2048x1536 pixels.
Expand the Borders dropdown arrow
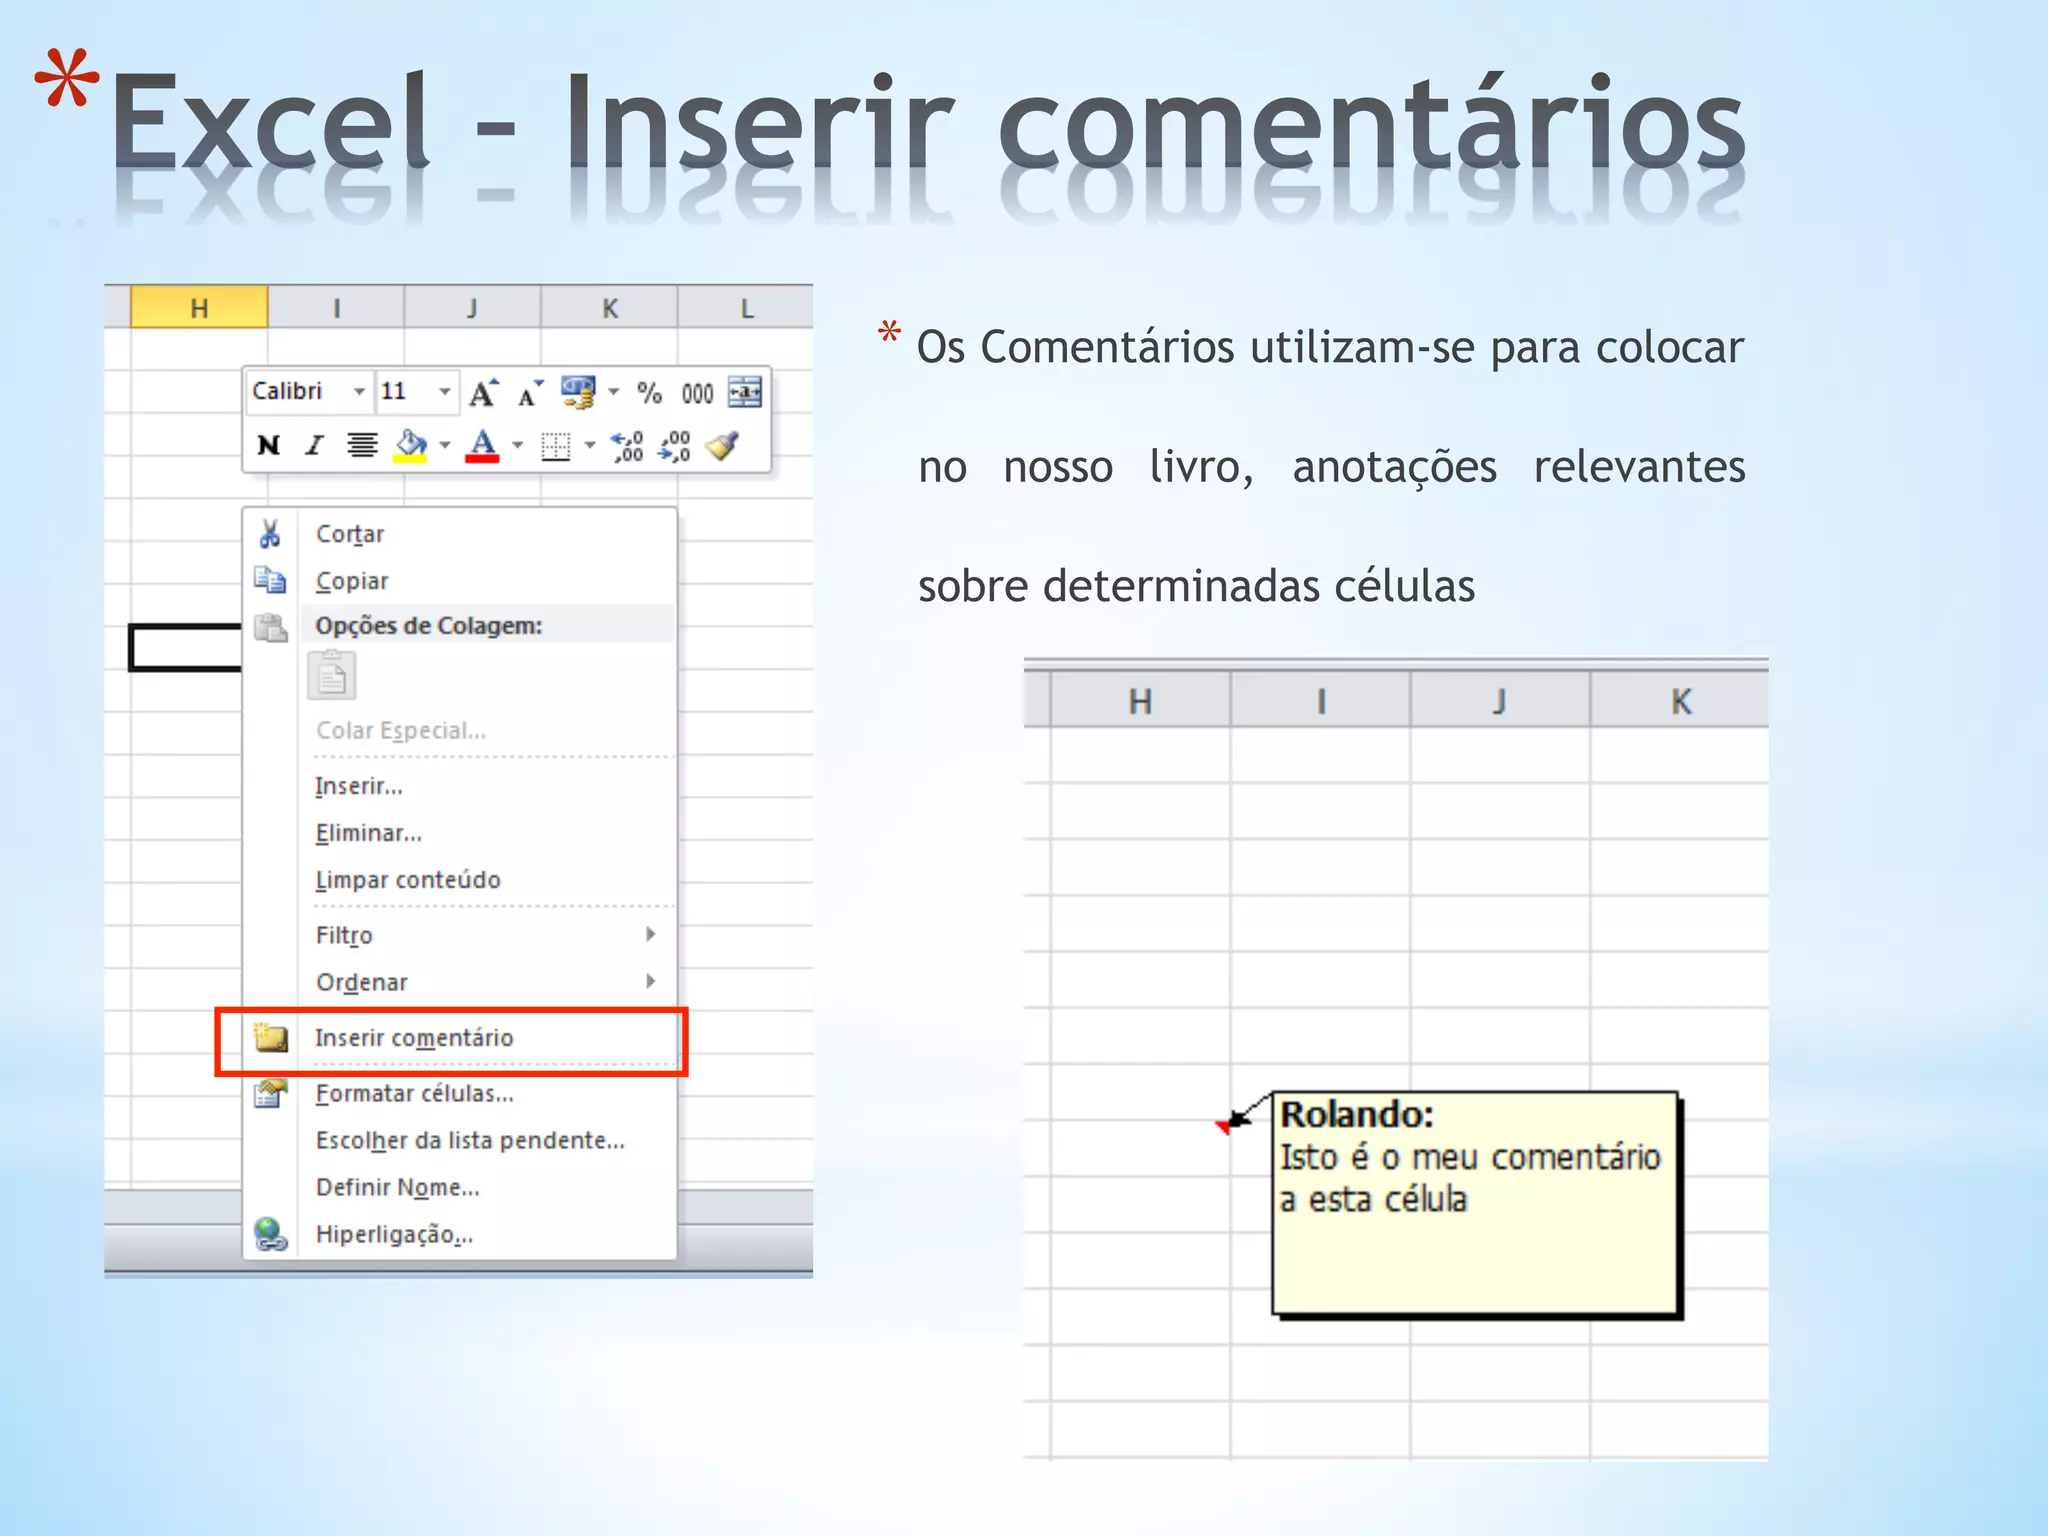click(590, 446)
